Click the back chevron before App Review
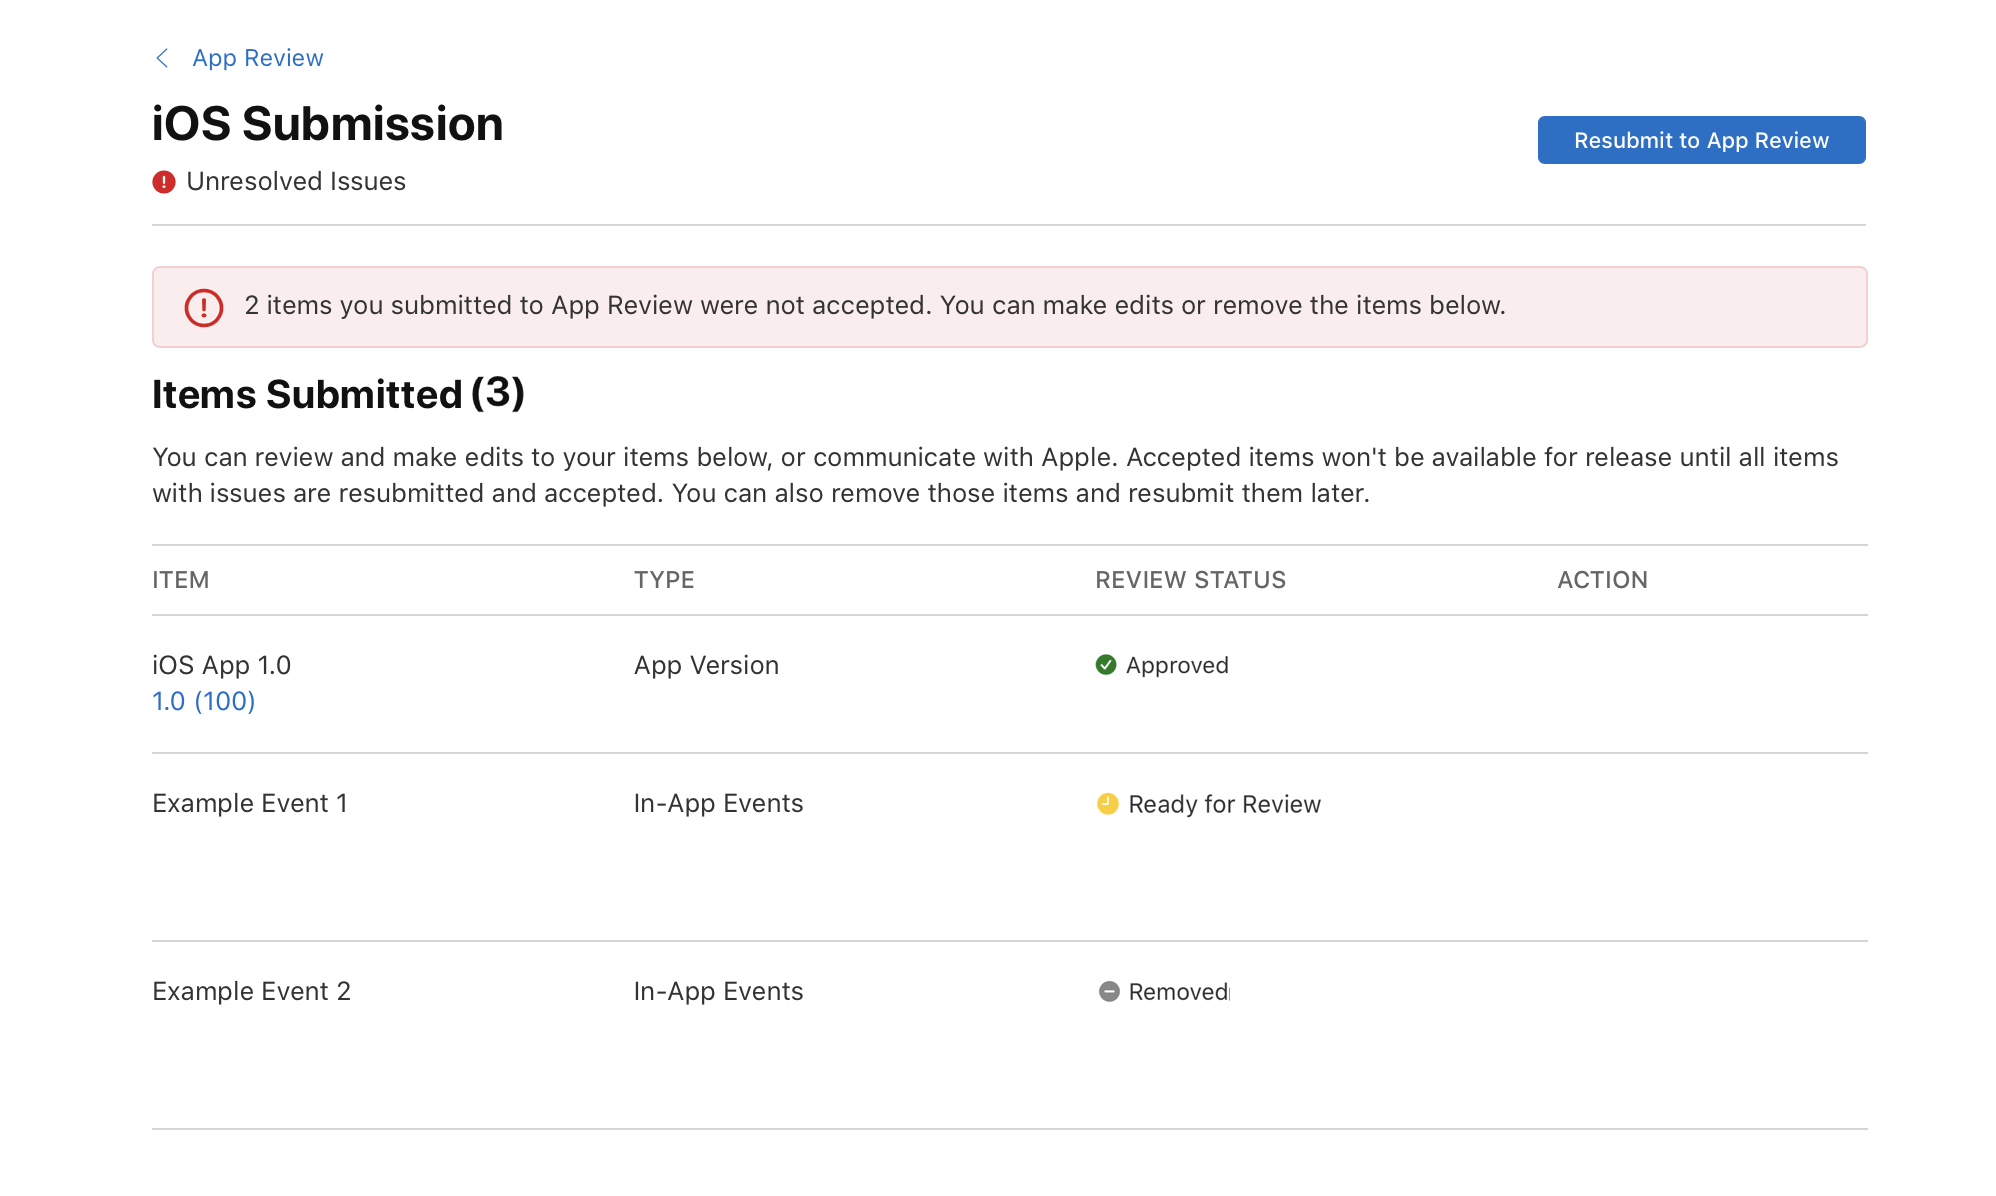 162,58
